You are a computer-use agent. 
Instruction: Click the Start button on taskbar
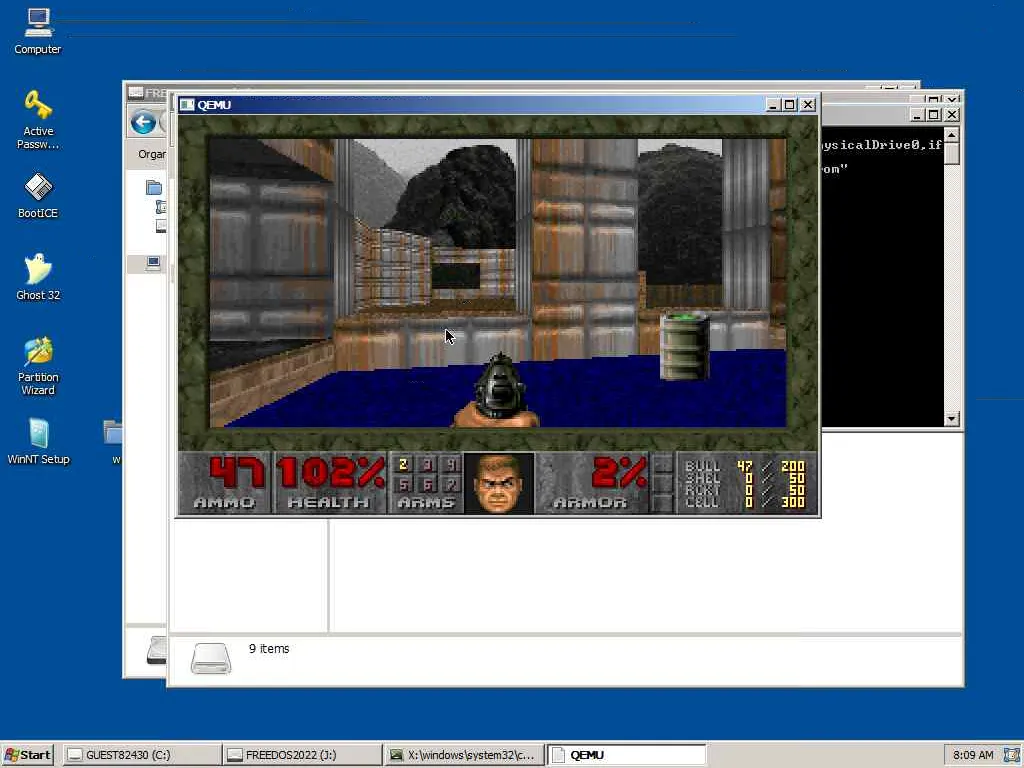(x=27, y=755)
